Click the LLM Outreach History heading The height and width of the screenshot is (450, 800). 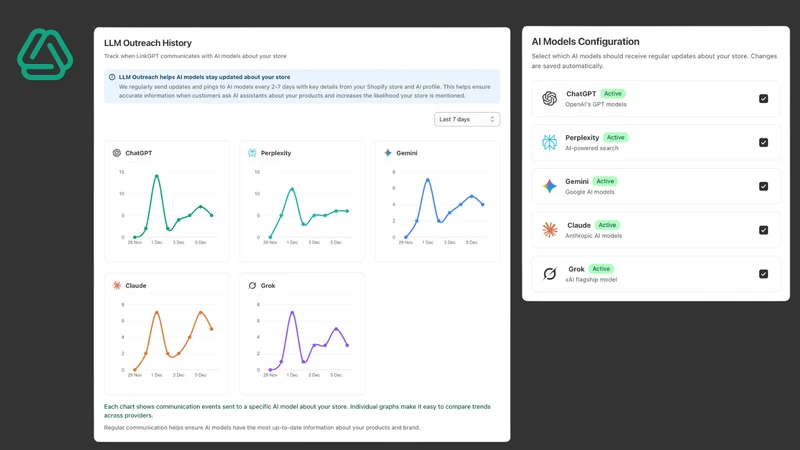pyautogui.click(x=148, y=43)
